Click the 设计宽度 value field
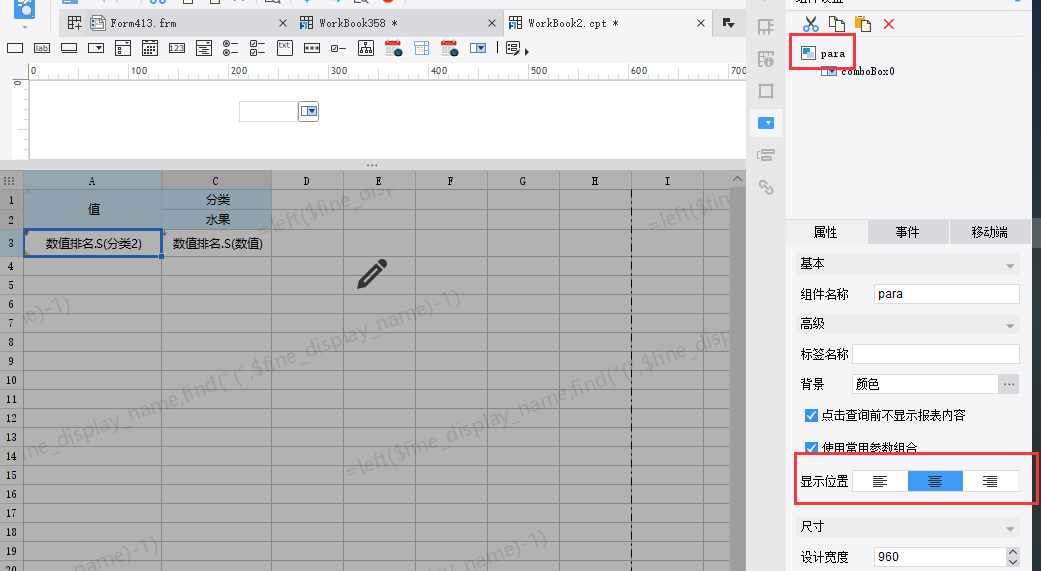Viewport: 1041px width, 571px height. tap(940, 556)
